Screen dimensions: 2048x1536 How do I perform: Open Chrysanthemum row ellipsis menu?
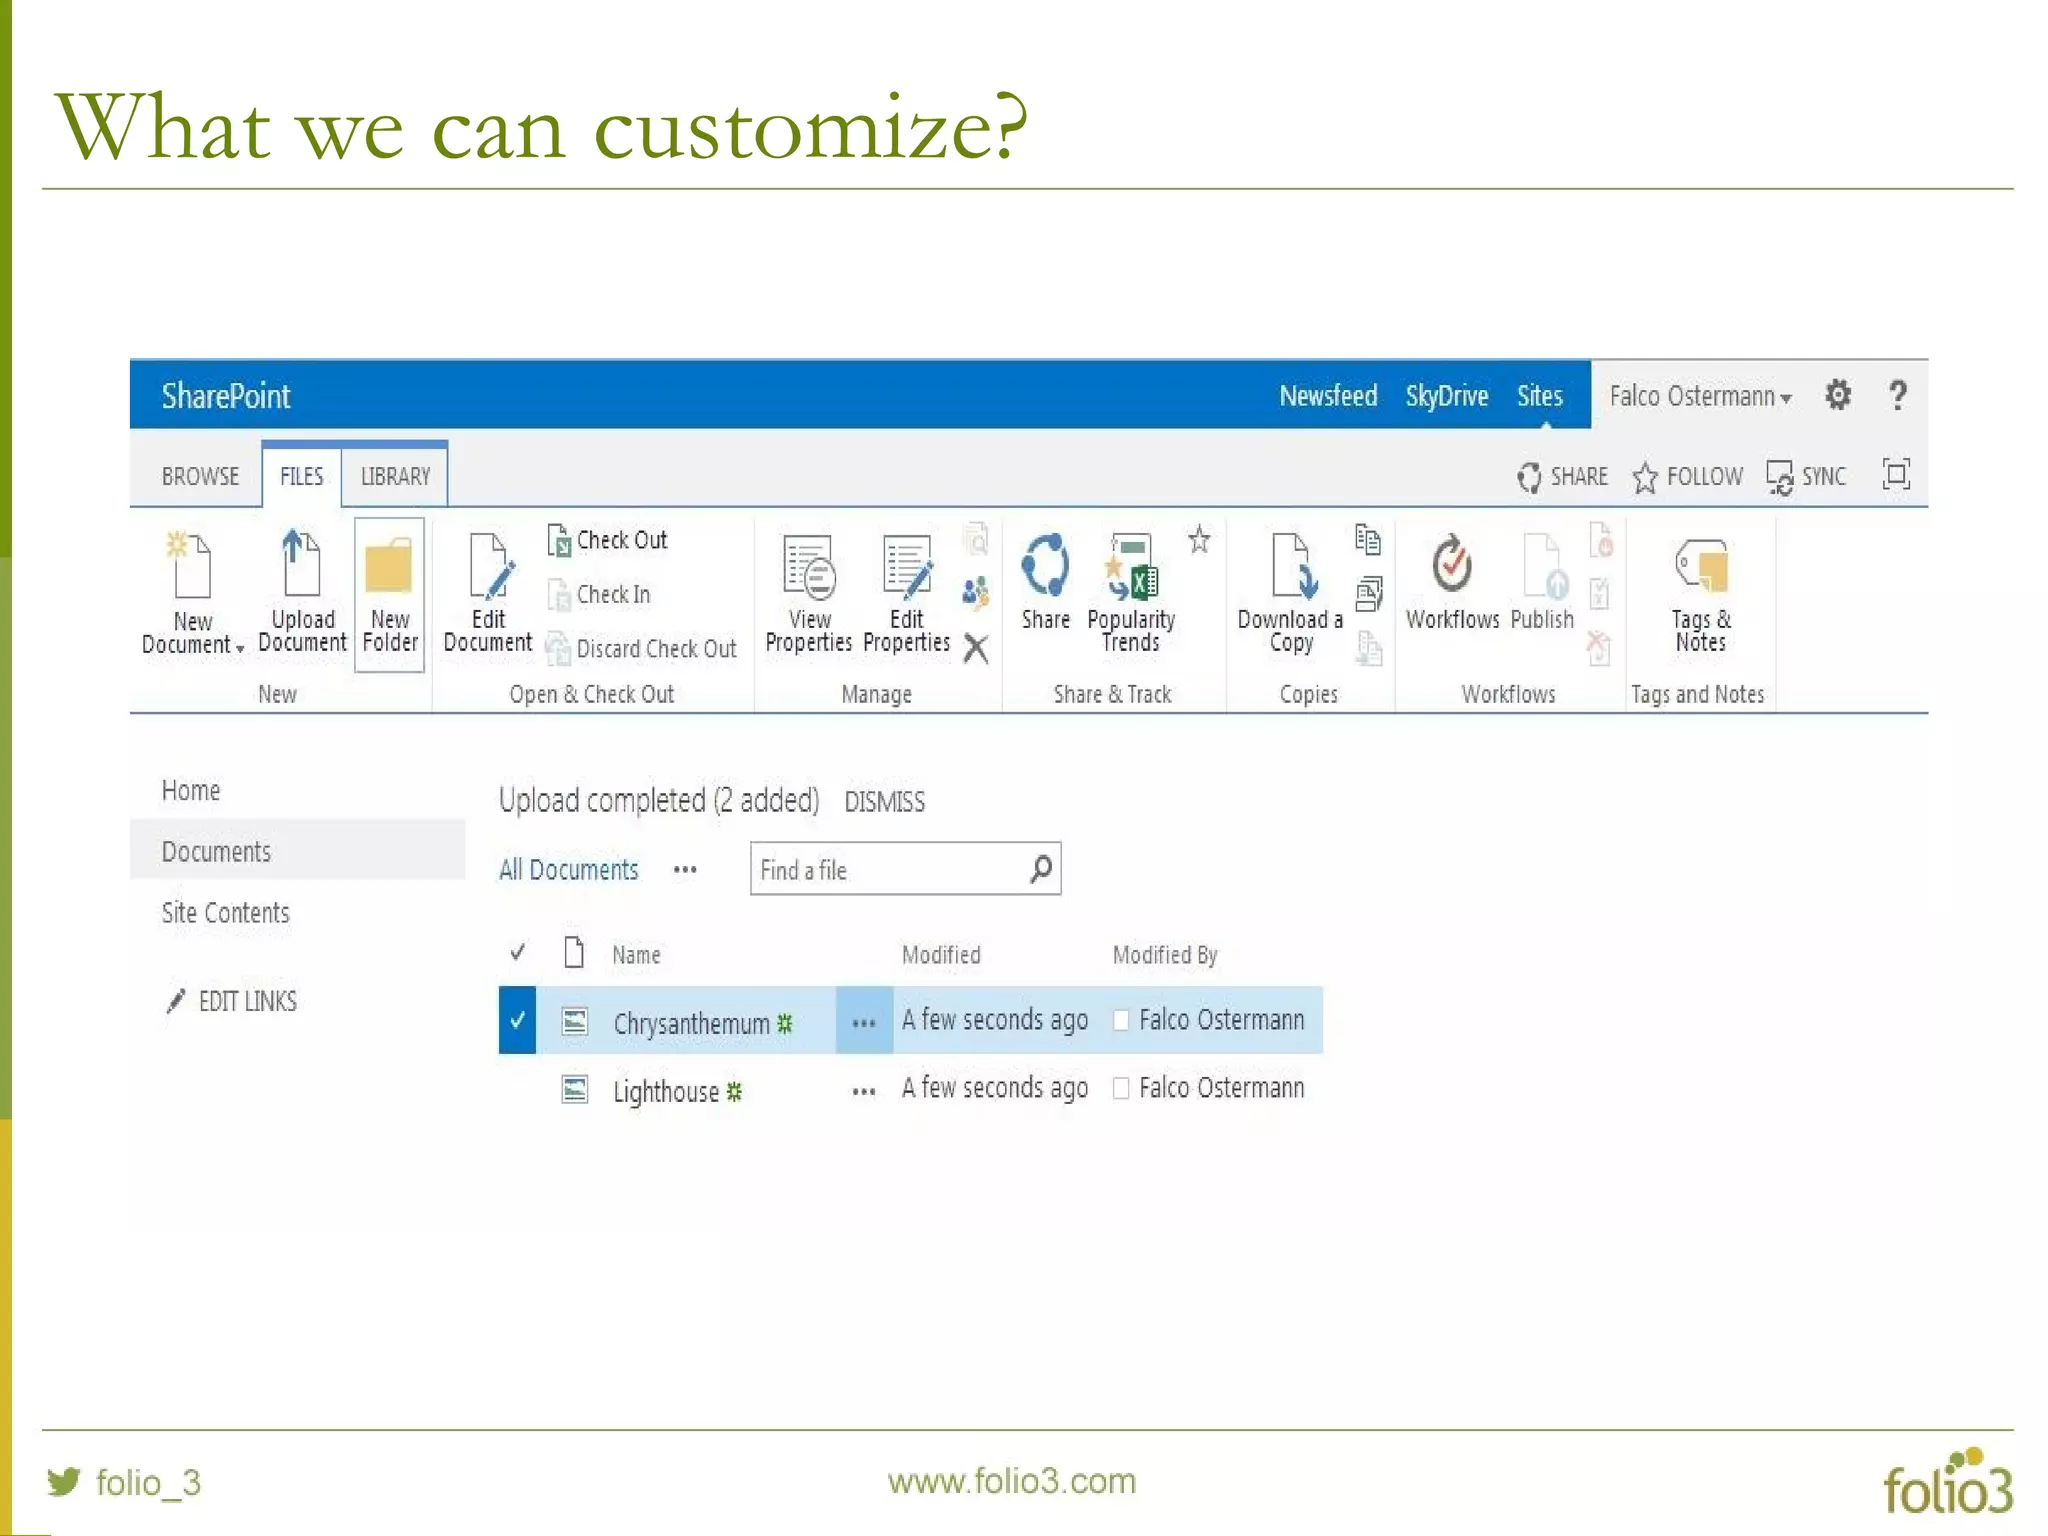864,1021
